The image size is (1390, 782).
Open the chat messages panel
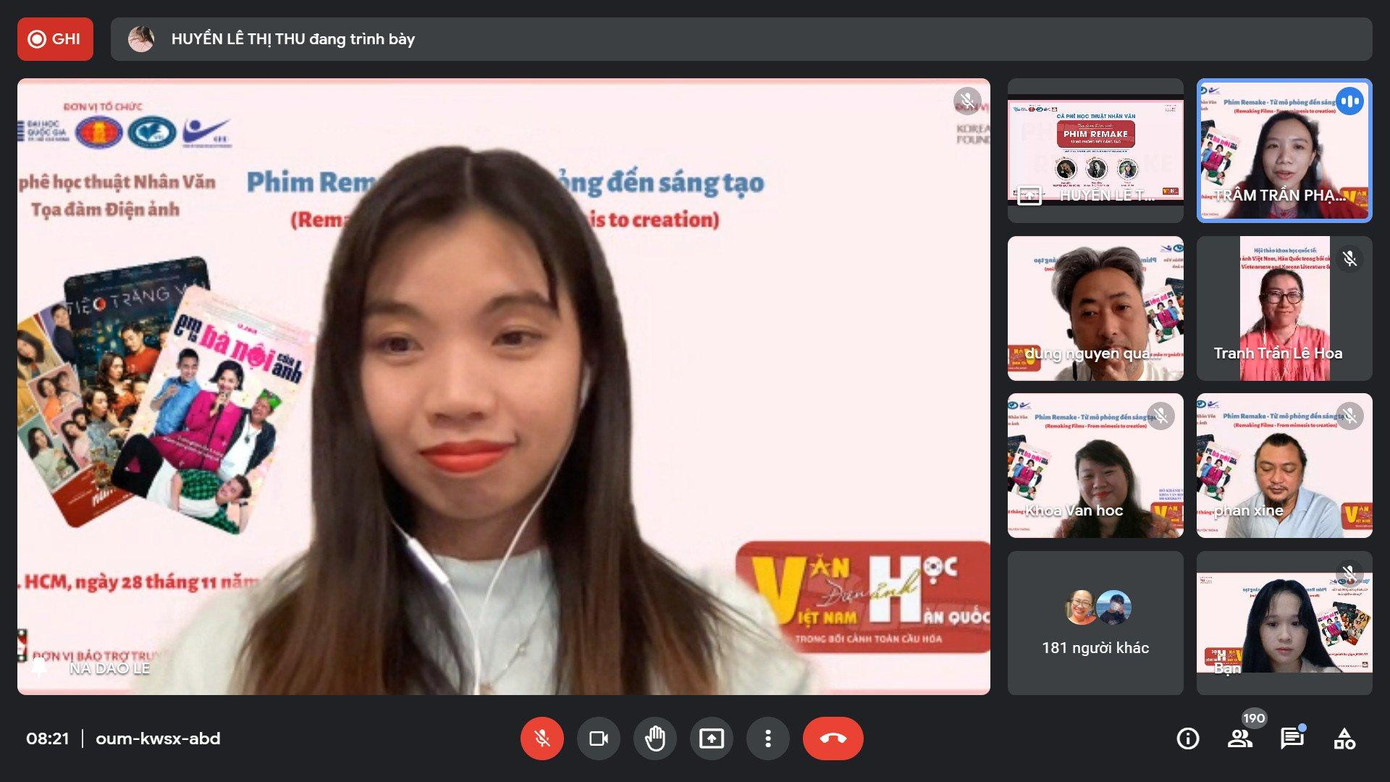1292,739
